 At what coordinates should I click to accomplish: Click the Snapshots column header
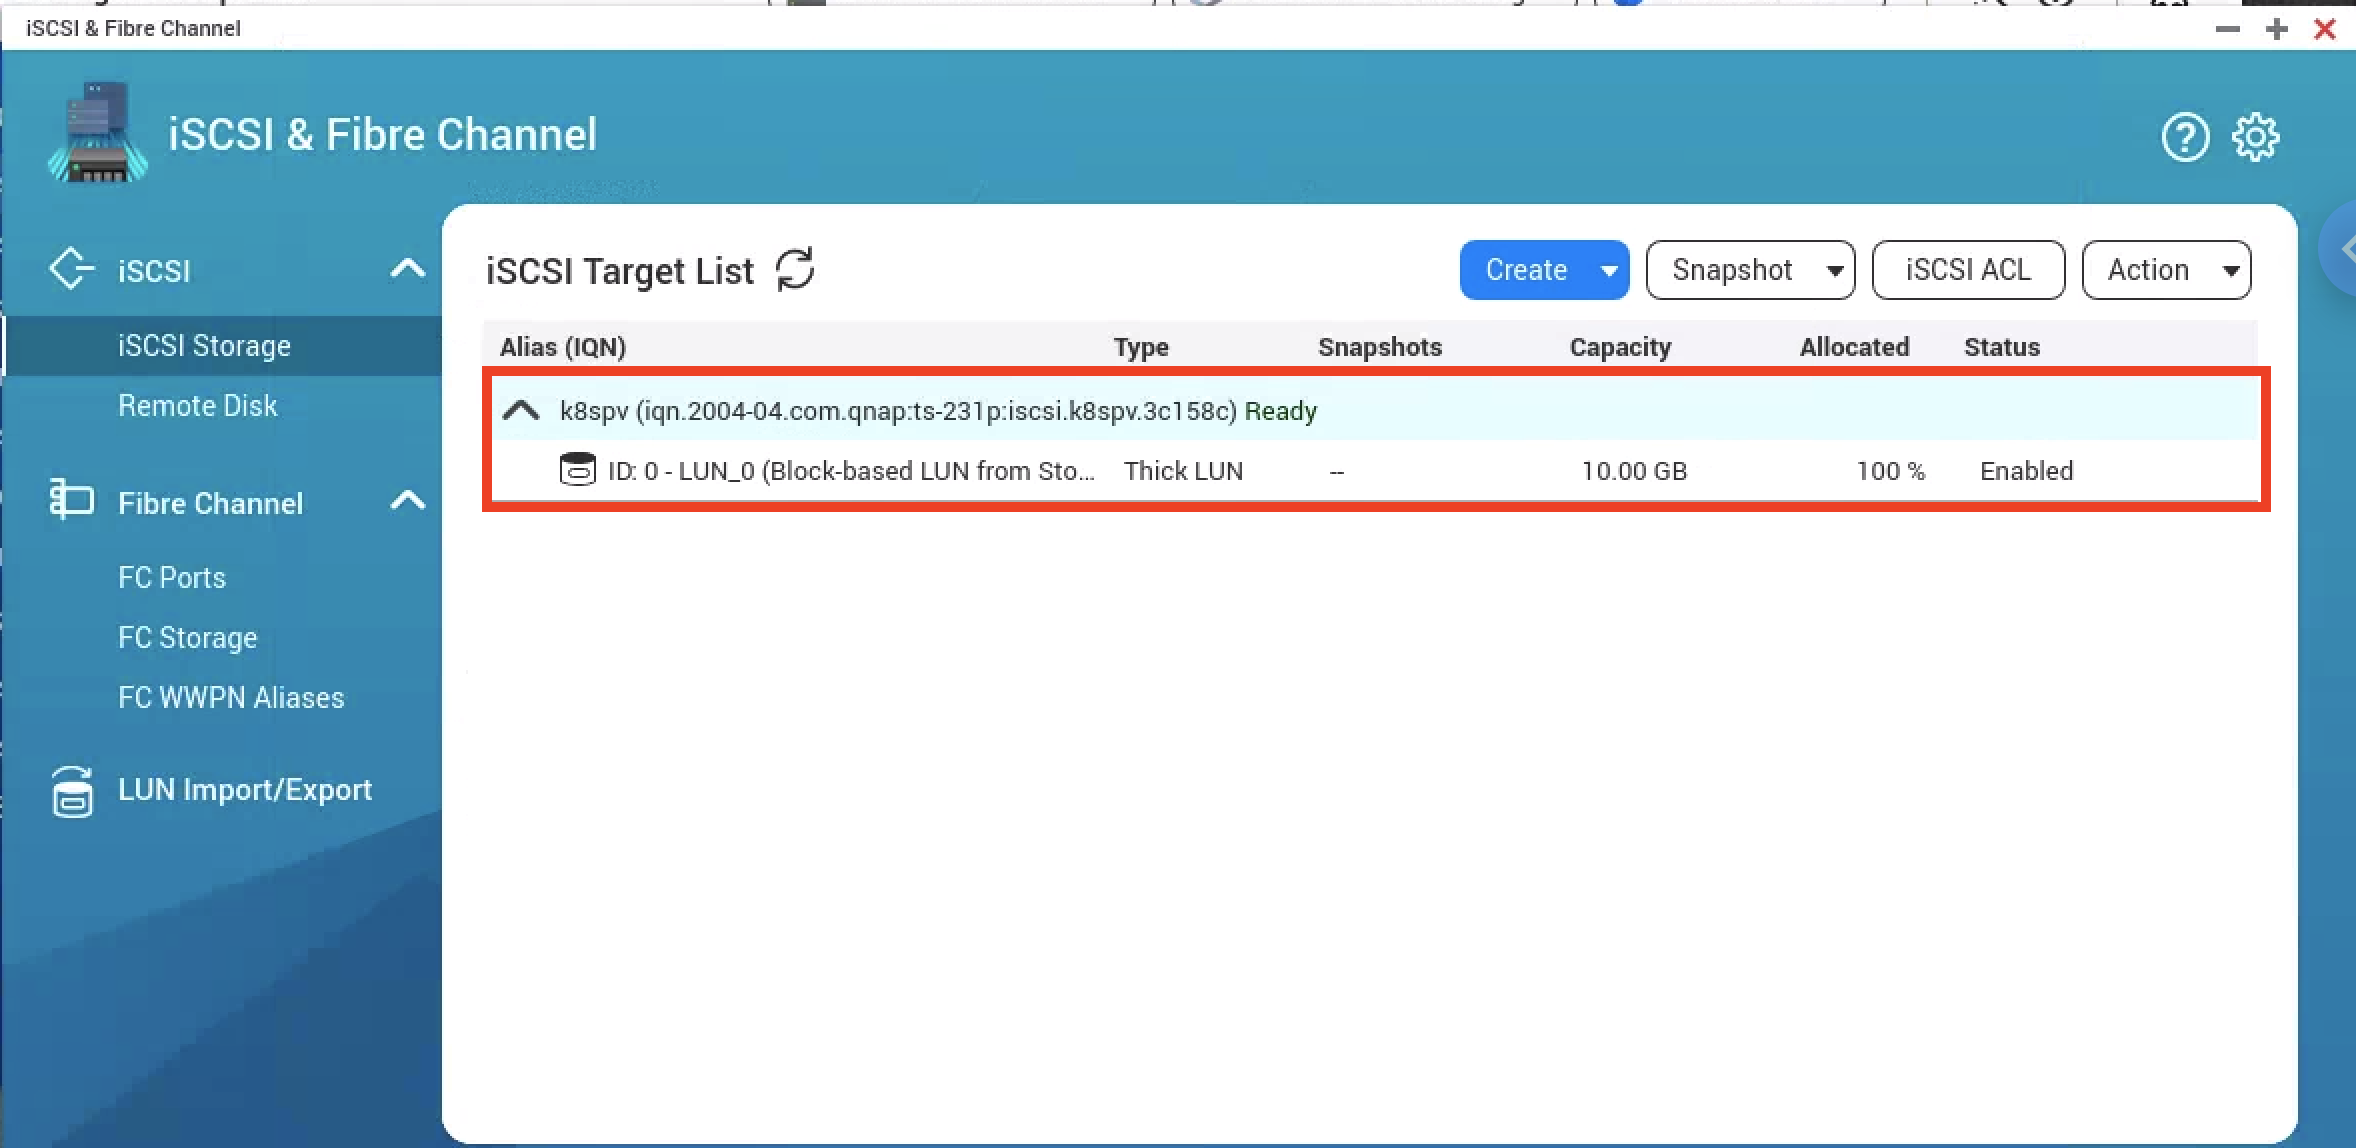(1380, 347)
